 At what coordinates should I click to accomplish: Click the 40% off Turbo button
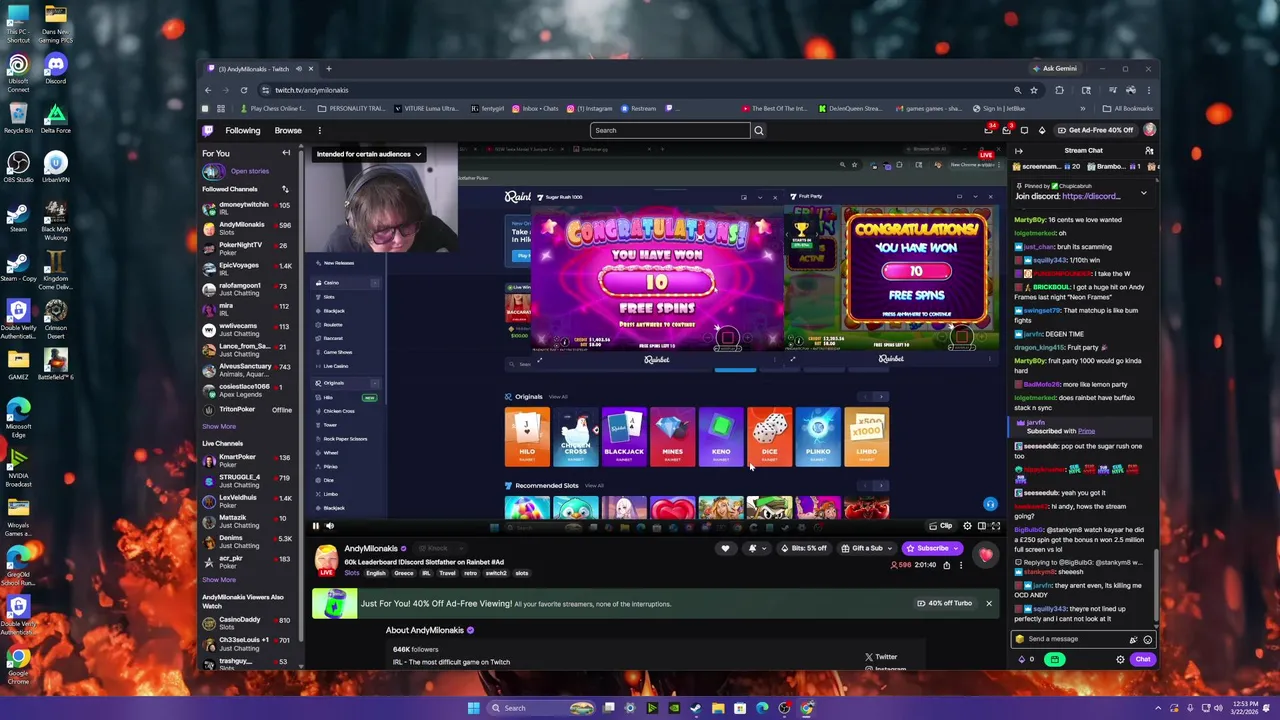tap(945, 604)
